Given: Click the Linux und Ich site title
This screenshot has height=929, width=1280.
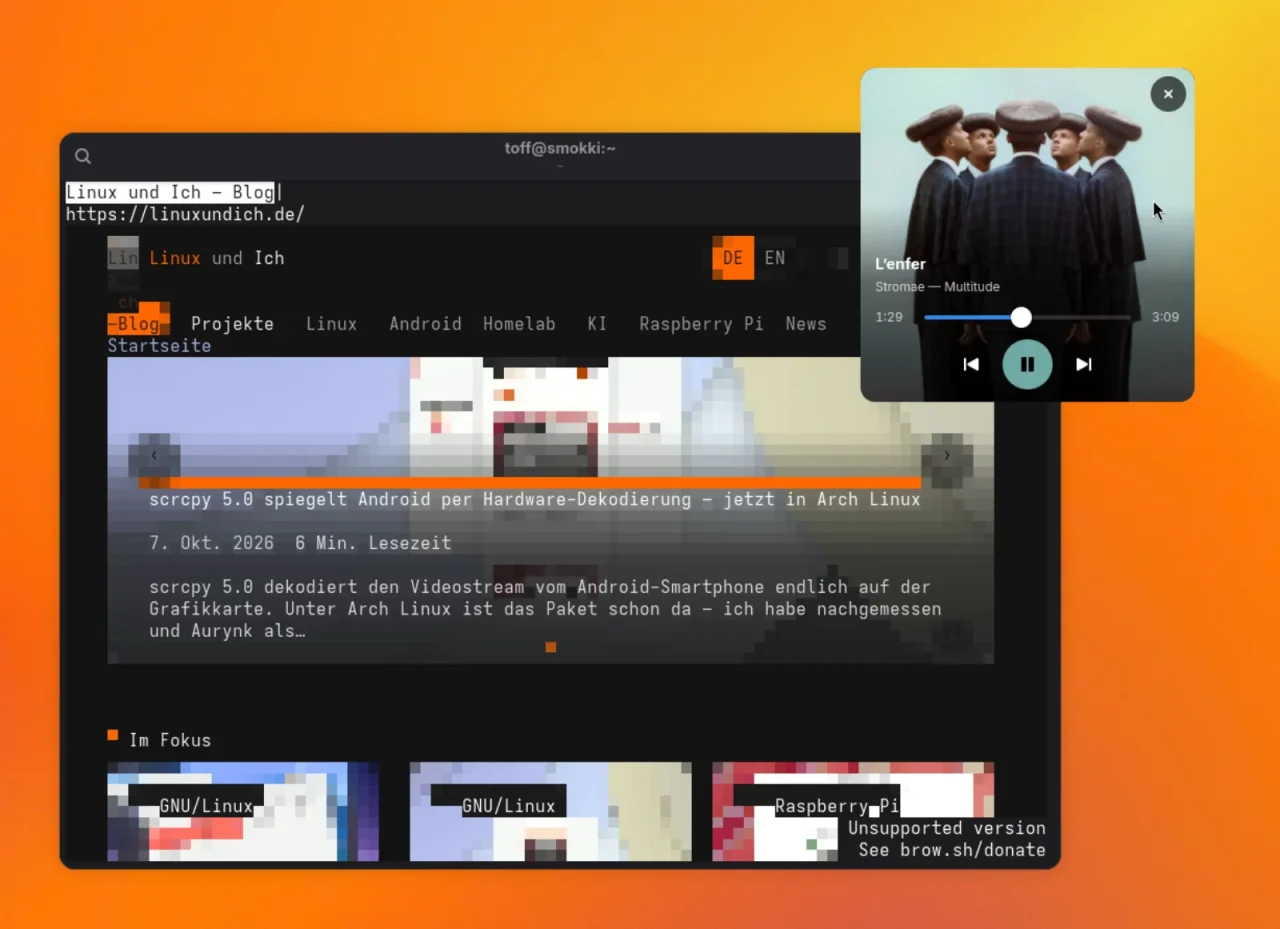Looking at the screenshot, I should [217, 258].
